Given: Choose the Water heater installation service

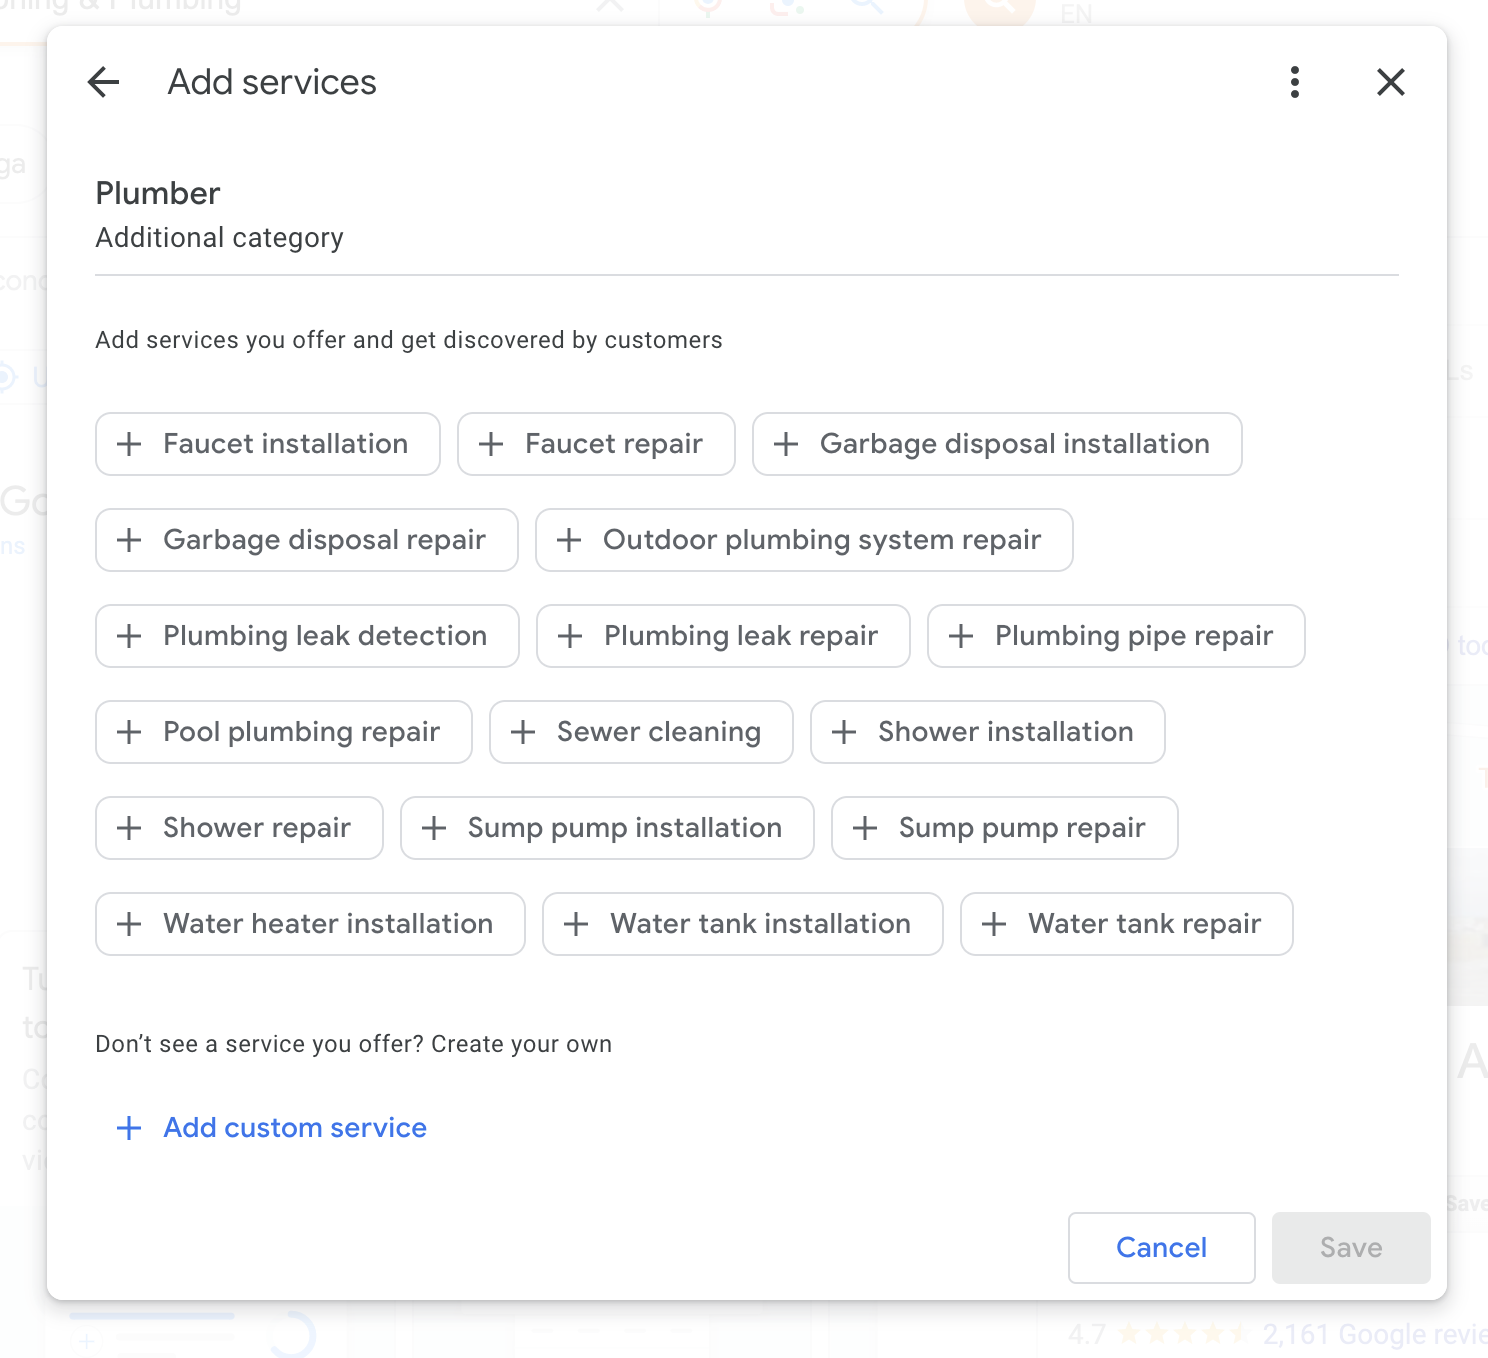Looking at the screenshot, I should [x=310, y=924].
